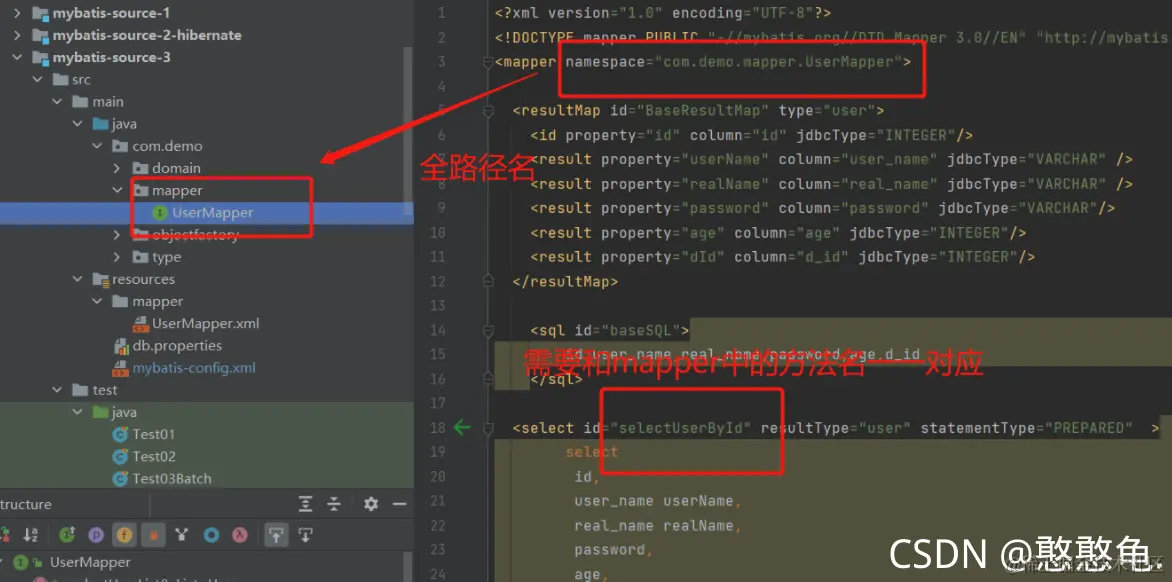Image resolution: width=1172 pixels, height=582 pixels.
Task: Select java folder under test
Action: pyautogui.click(x=124, y=412)
